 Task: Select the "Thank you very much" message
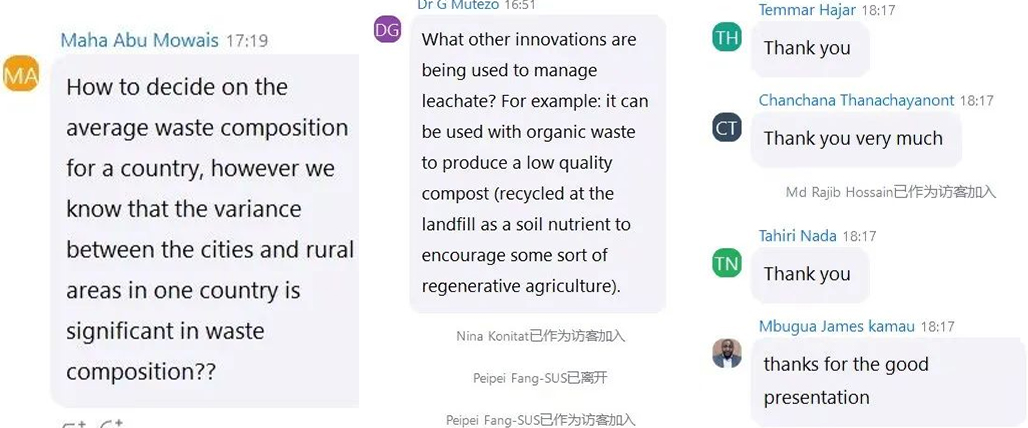(853, 139)
